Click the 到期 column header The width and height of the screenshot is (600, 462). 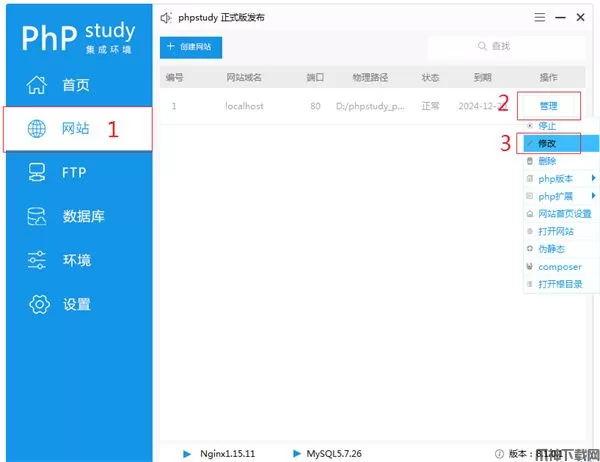[x=483, y=78]
